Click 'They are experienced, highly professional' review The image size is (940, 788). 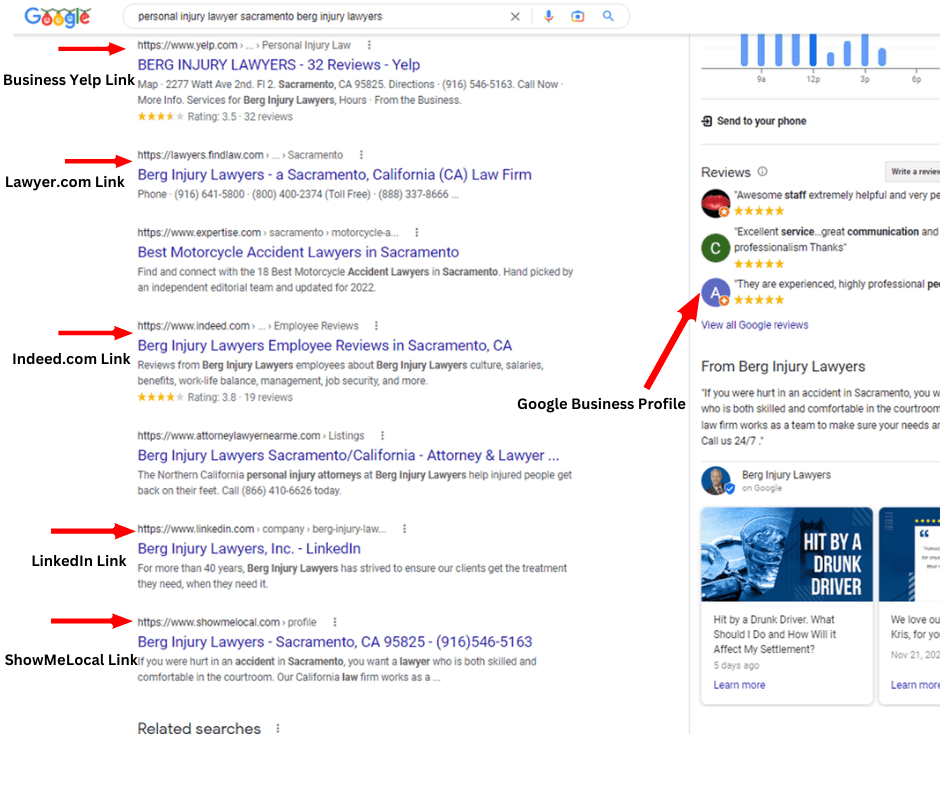coord(836,284)
